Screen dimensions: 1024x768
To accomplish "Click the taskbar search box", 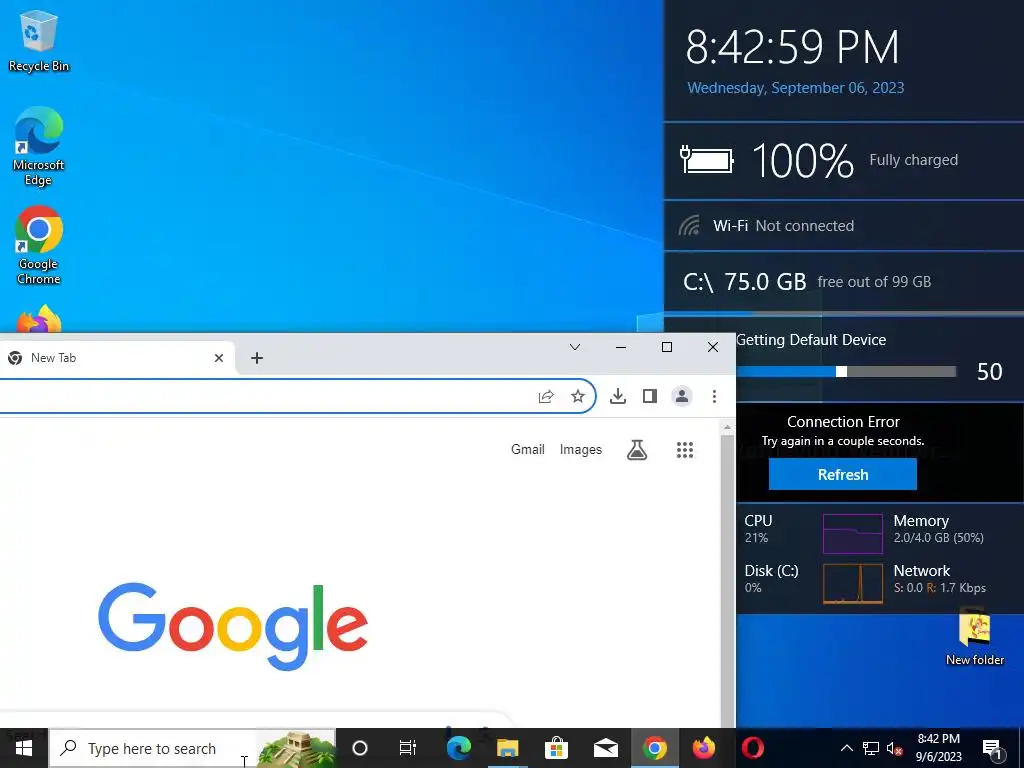I will pos(193,748).
